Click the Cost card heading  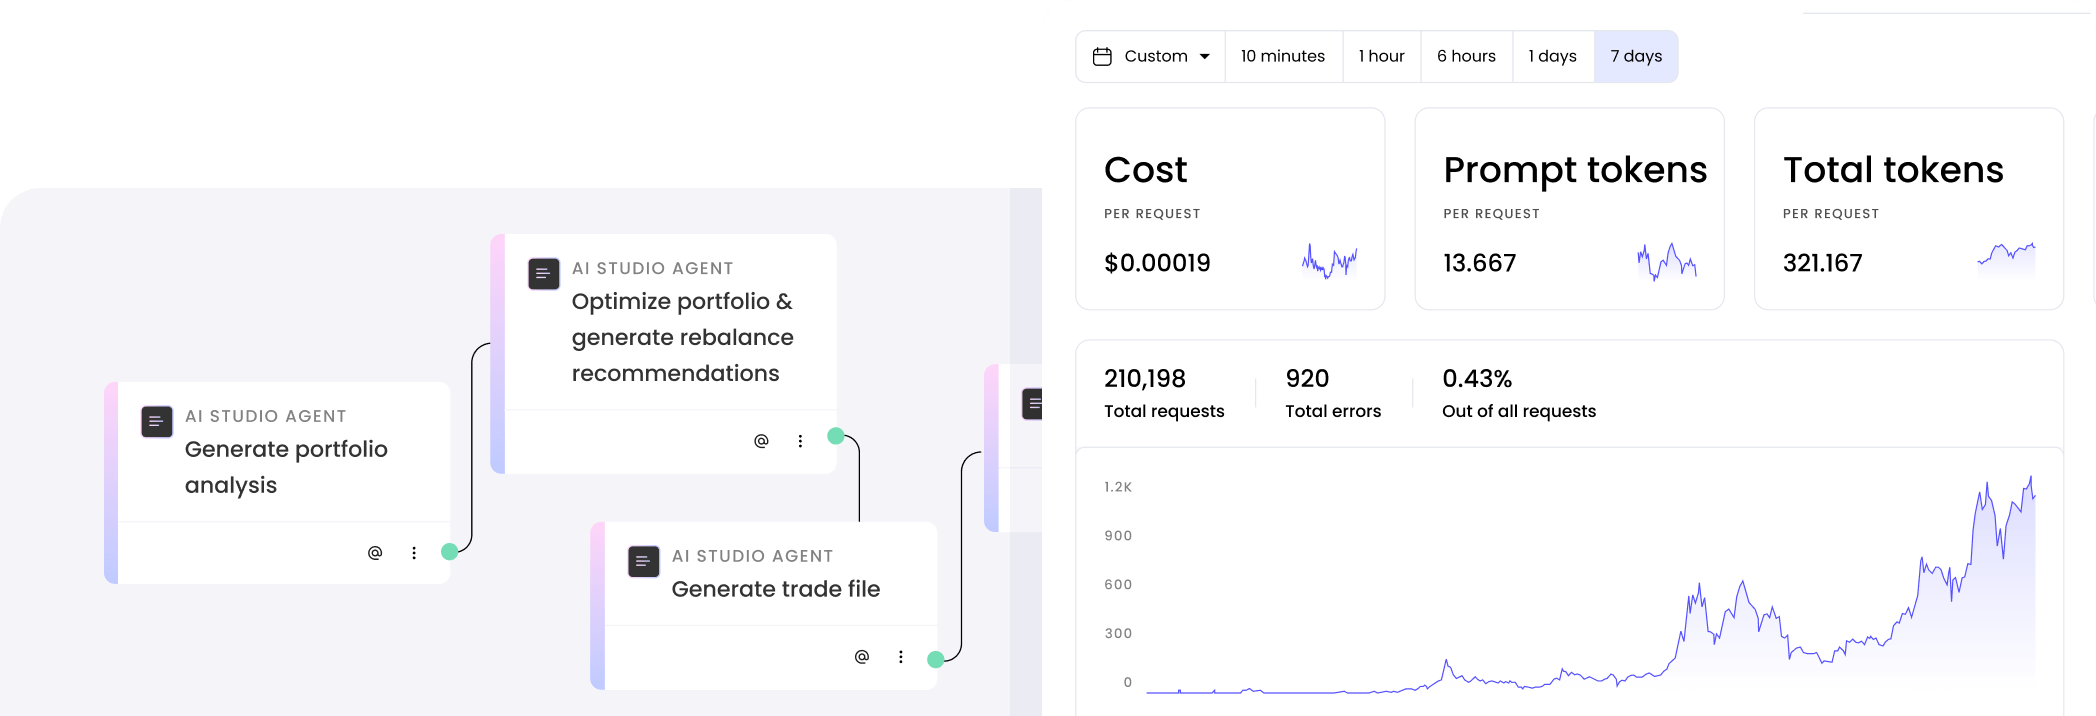1145,170
